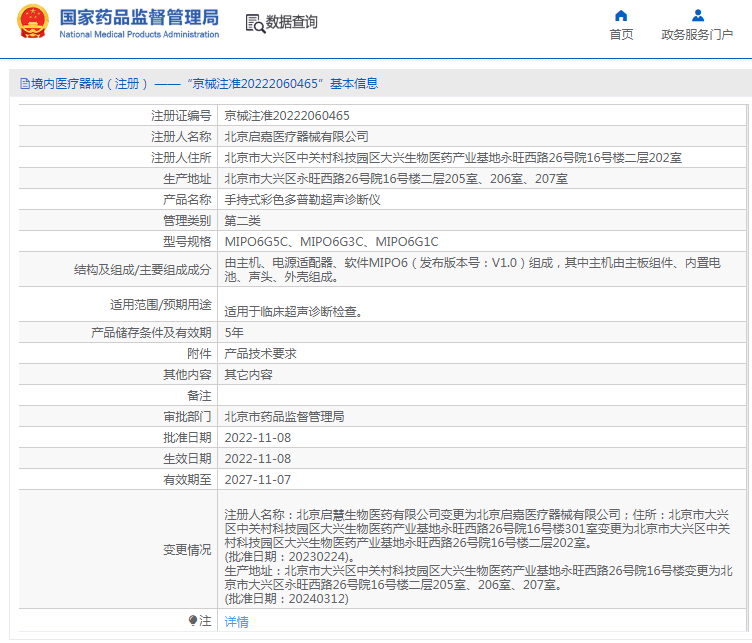752x643 pixels.
Task: Go to 首页 text link
Action: pyautogui.click(x=621, y=35)
